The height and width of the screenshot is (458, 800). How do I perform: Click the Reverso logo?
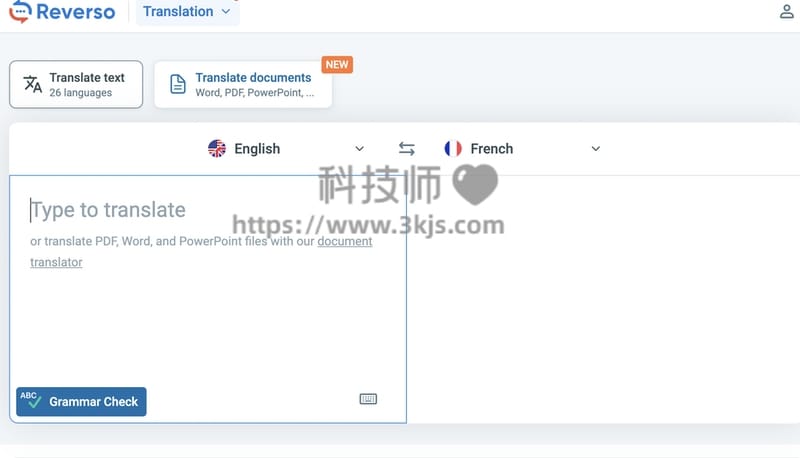click(62, 11)
